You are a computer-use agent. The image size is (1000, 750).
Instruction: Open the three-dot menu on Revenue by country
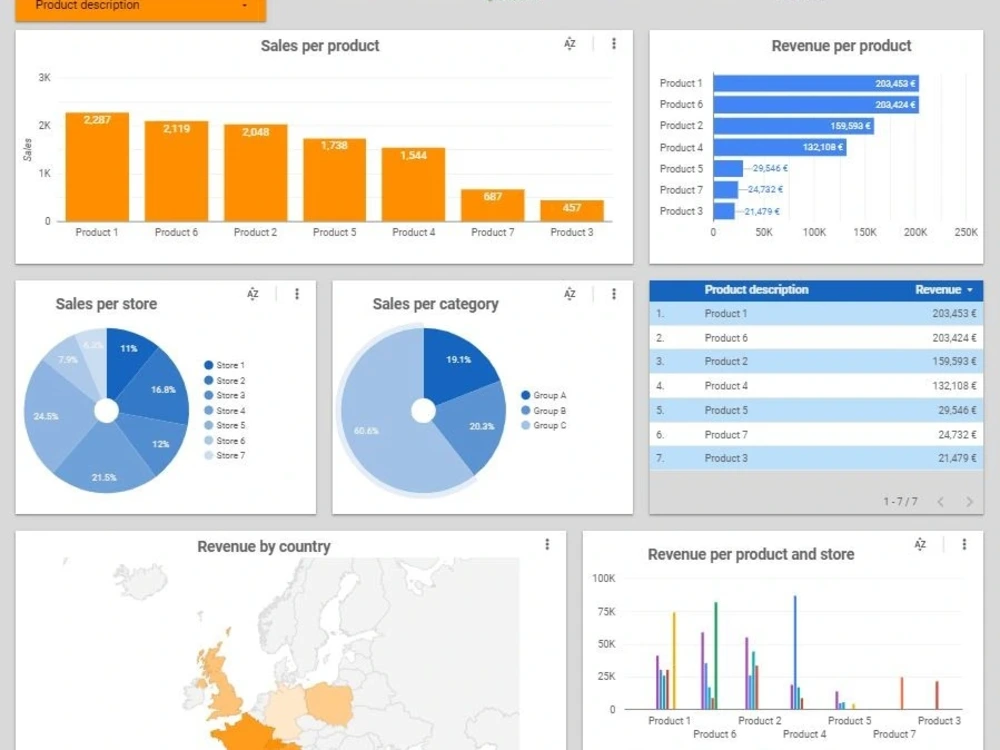point(547,544)
